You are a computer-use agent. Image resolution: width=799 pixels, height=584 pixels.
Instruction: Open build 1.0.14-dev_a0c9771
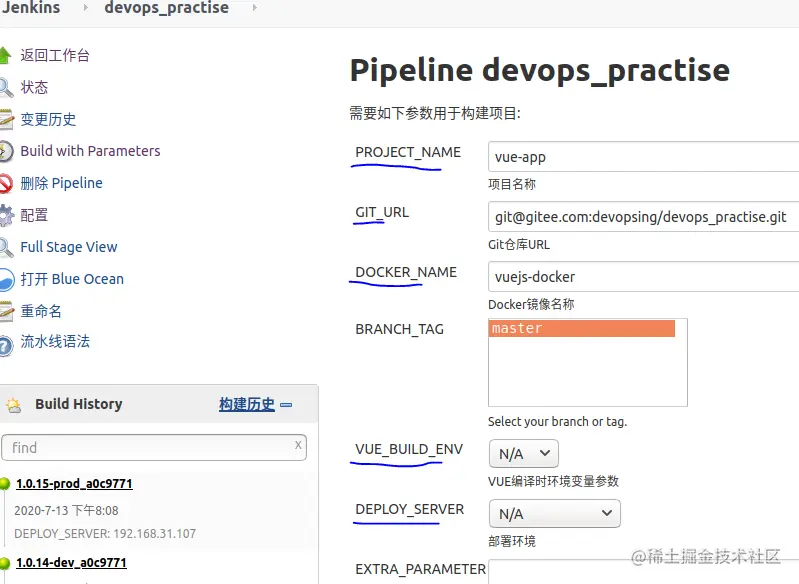(x=71, y=563)
